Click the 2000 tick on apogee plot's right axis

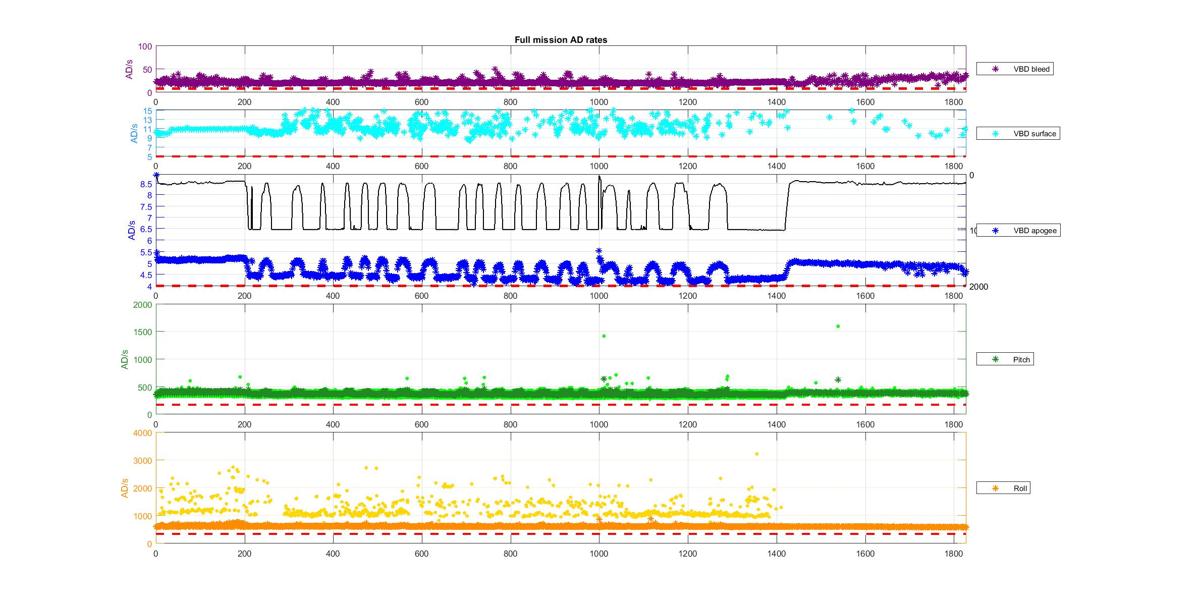pos(979,286)
